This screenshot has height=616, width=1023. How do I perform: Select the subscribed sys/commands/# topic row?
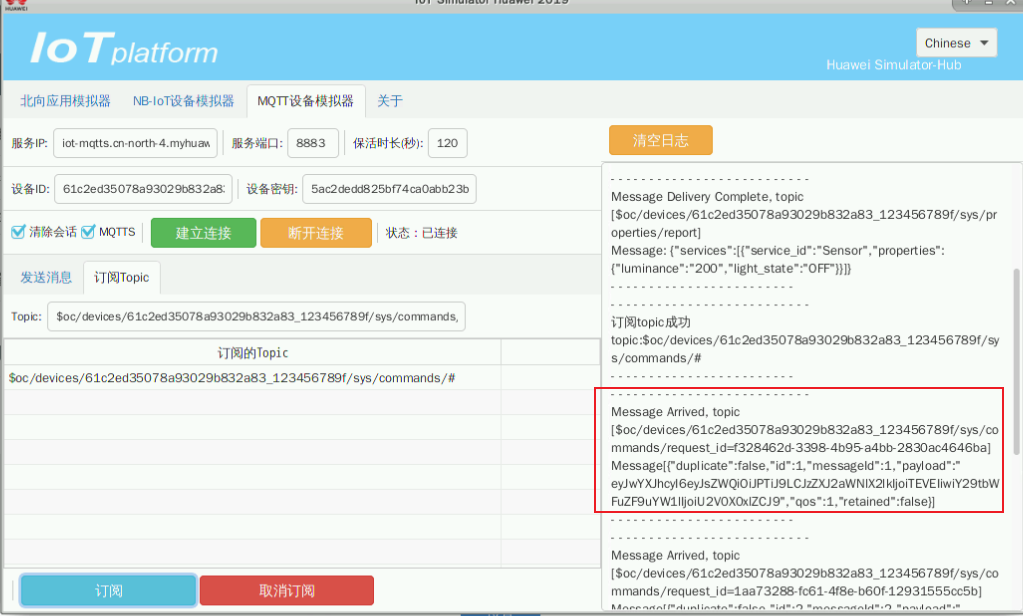pos(252,378)
